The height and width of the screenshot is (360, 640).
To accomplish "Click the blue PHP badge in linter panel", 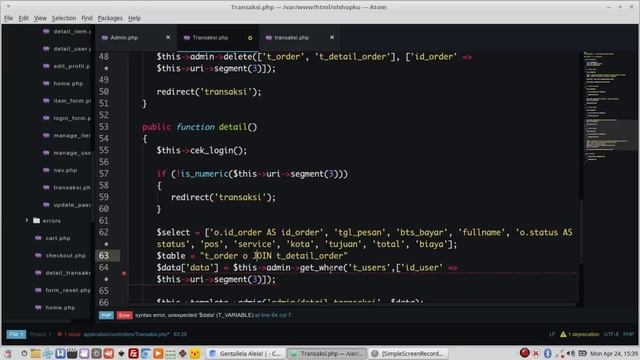I will click(106, 315).
